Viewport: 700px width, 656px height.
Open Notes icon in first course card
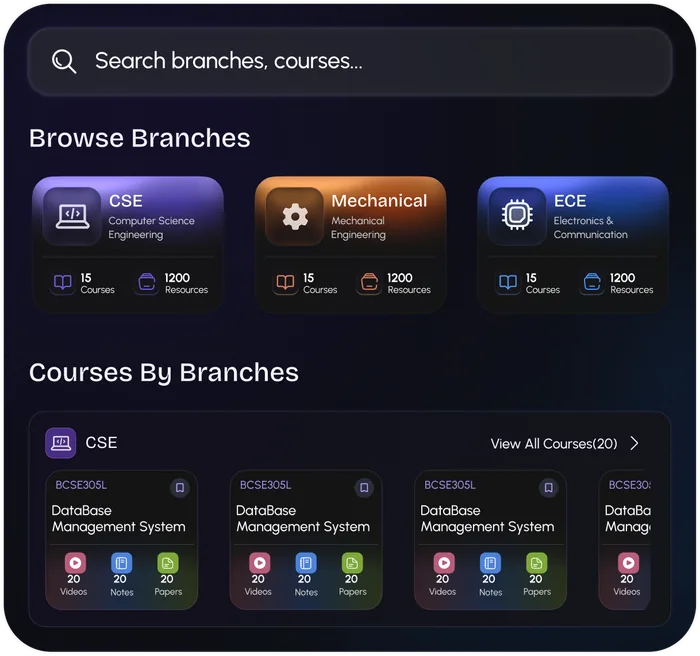pos(121,563)
